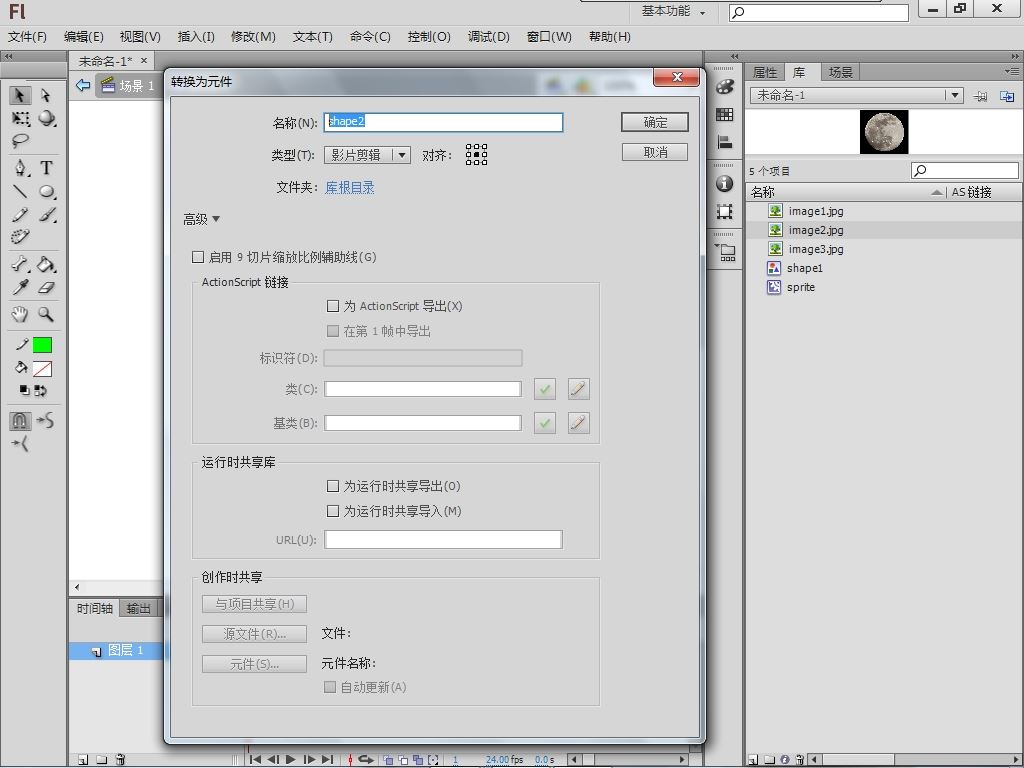Open the Transform panel icon
Image resolution: width=1024 pixels, height=768 pixels.
click(725, 212)
